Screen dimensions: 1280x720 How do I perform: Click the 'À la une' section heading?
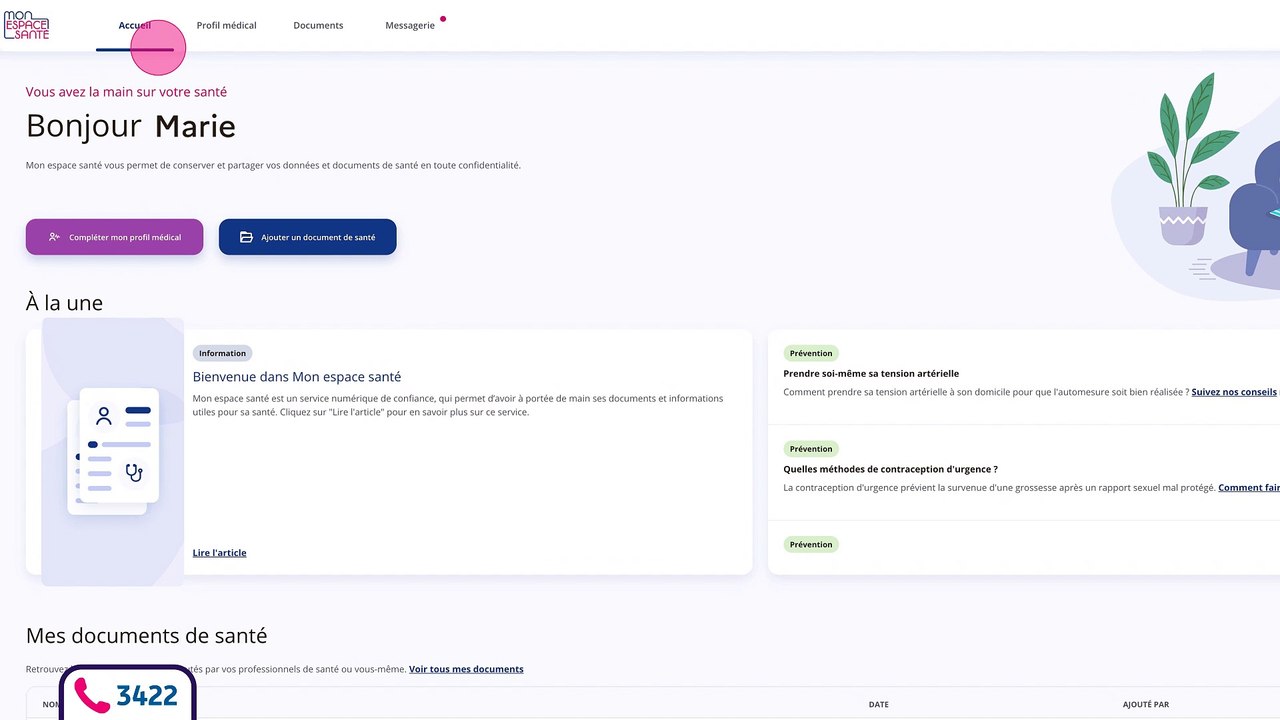tap(64, 303)
